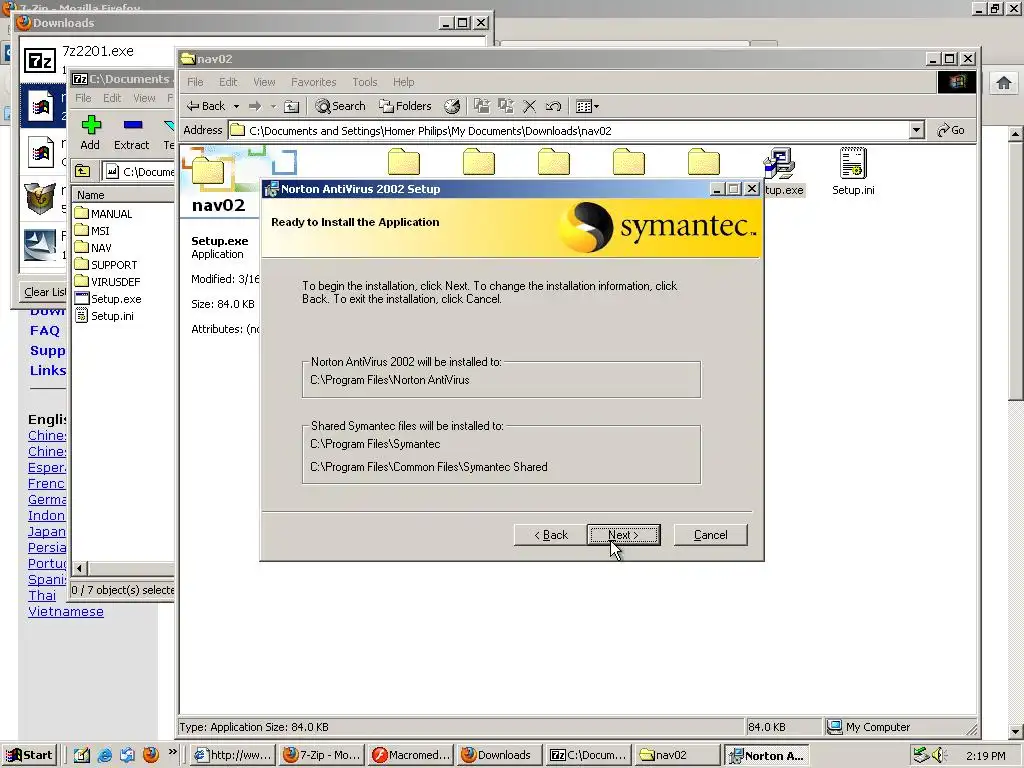Launch Internet Explorer from Quick Launch
The height and width of the screenshot is (768, 1024).
104,756
